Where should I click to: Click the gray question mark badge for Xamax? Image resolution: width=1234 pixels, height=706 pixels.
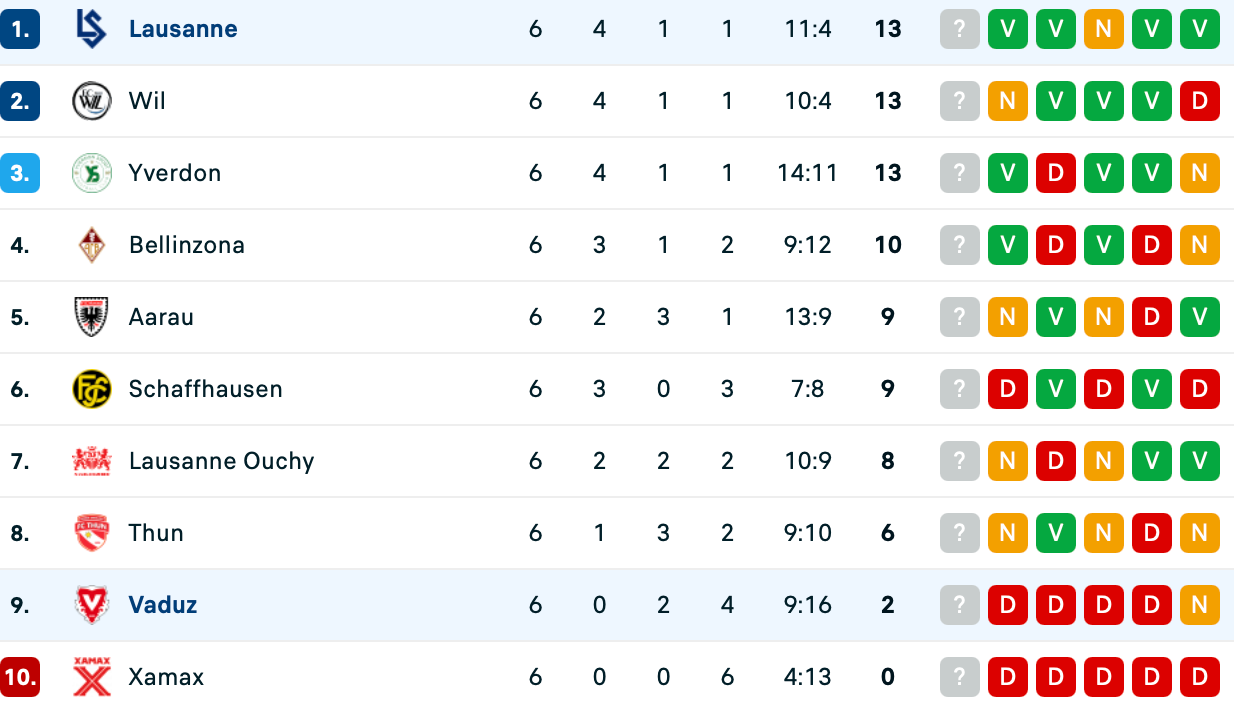pyautogui.click(x=959, y=677)
